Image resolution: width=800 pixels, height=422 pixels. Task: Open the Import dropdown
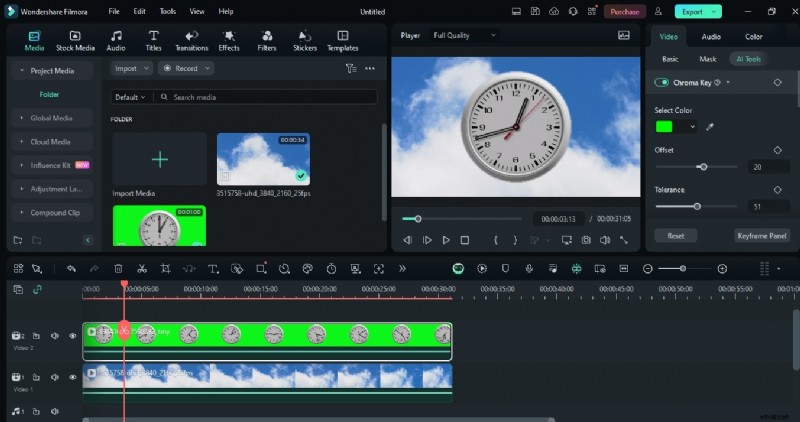[x=131, y=69]
